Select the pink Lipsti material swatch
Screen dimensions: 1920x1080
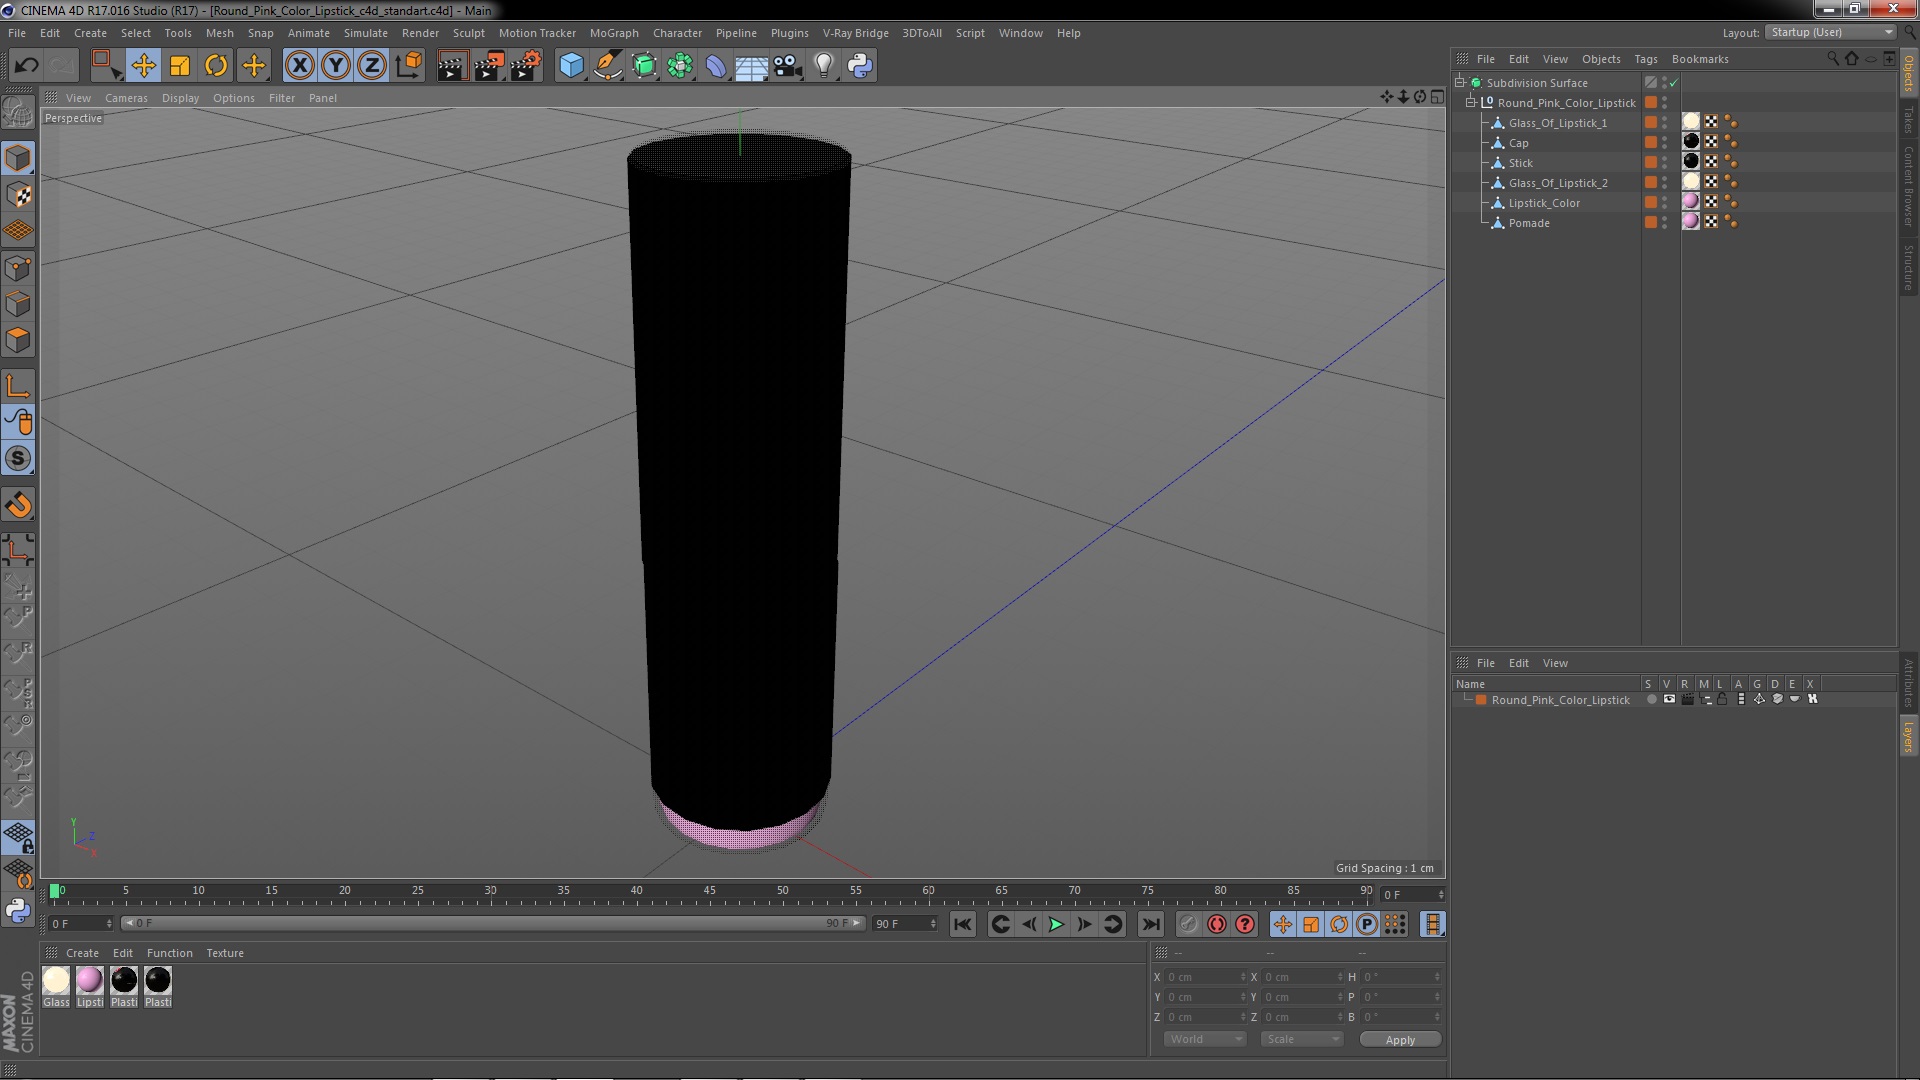89,980
